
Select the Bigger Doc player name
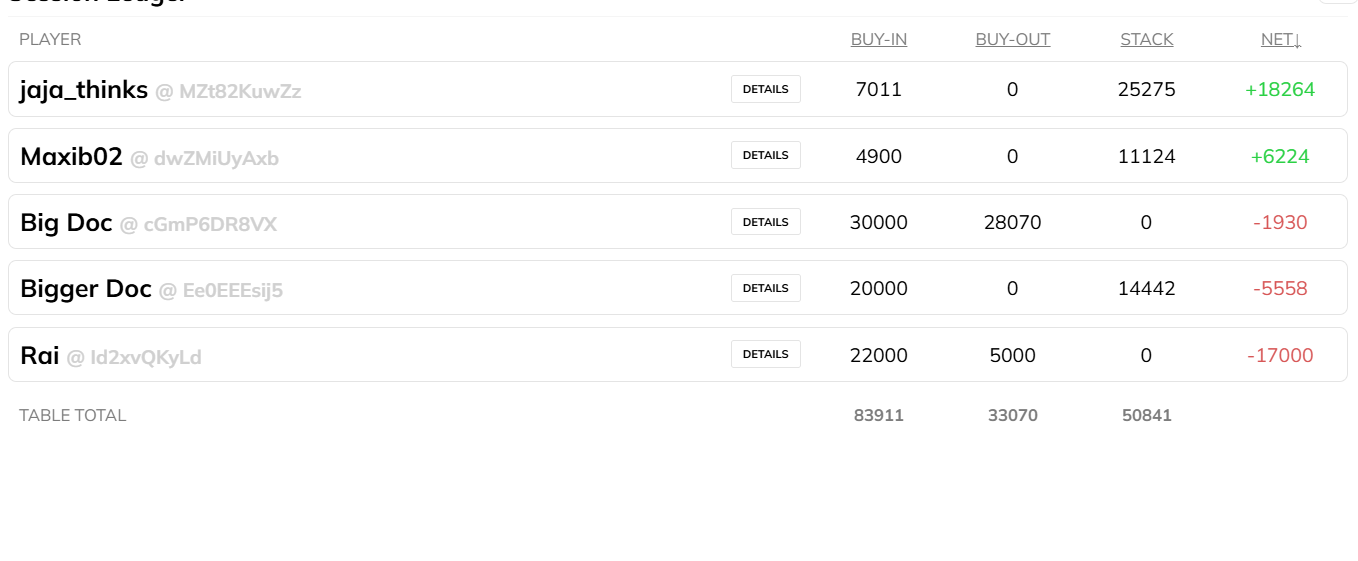tap(86, 289)
